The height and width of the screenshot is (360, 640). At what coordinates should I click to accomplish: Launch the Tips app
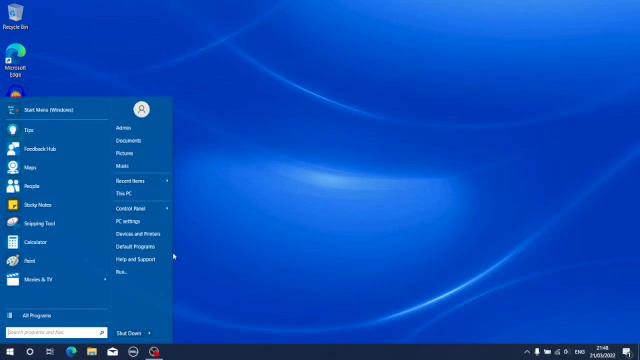tap(56, 130)
